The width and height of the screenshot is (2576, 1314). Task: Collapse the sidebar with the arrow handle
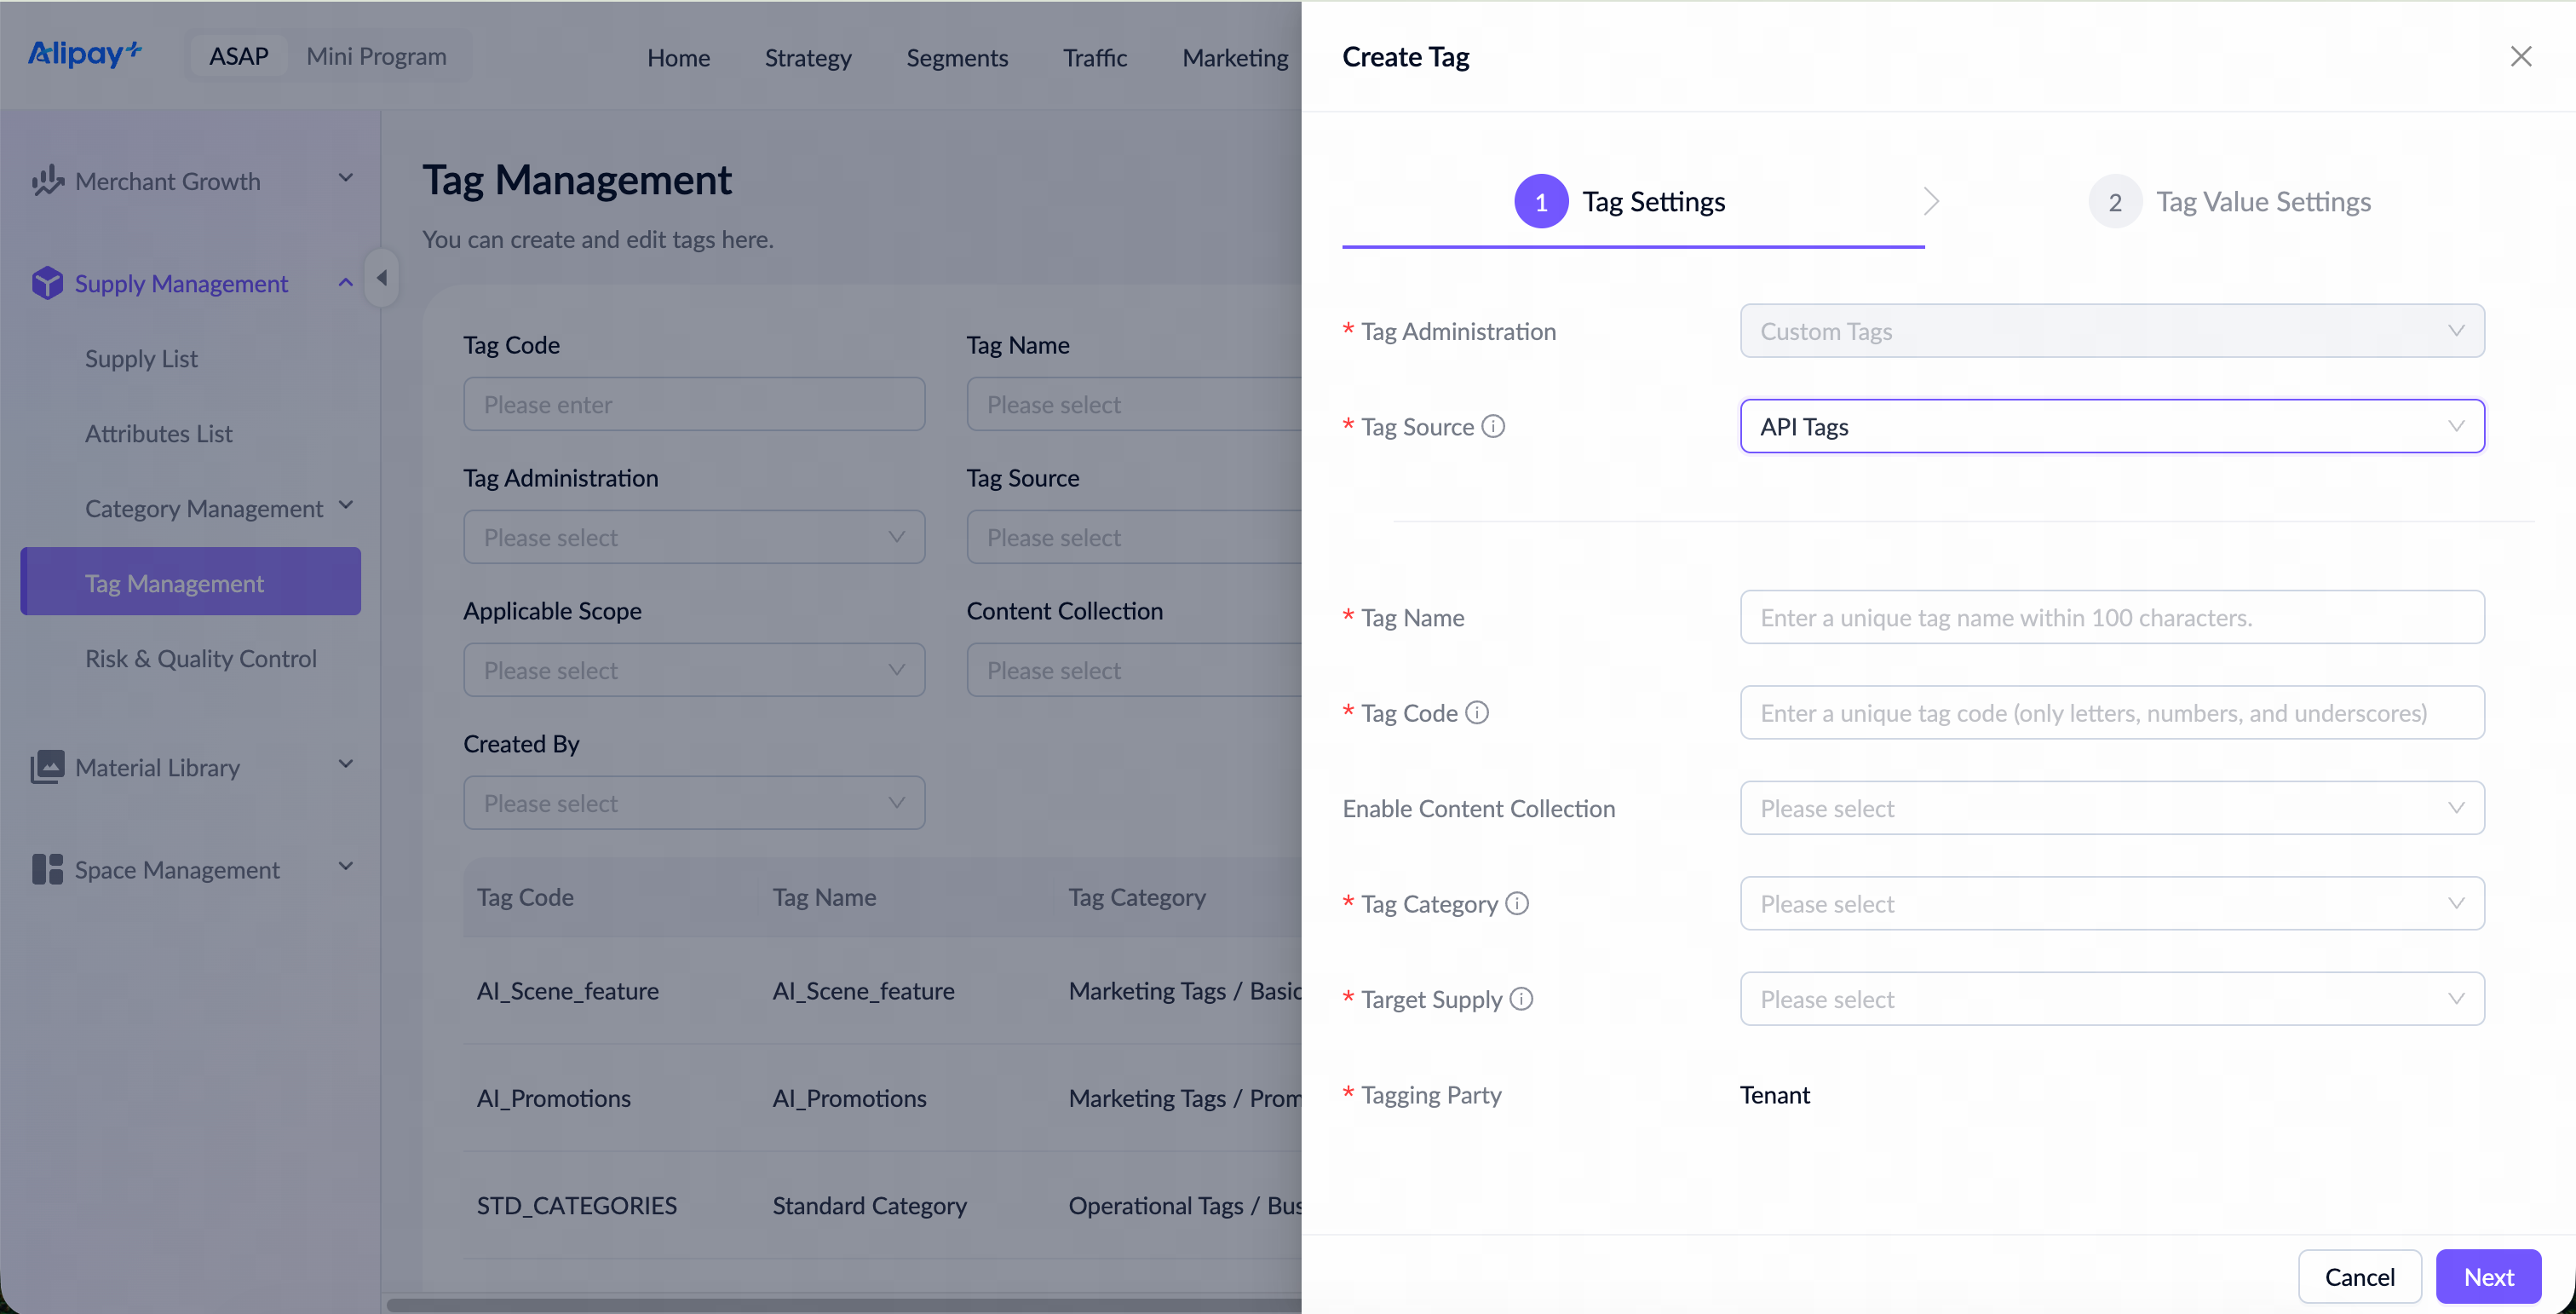[x=381, y=277]
